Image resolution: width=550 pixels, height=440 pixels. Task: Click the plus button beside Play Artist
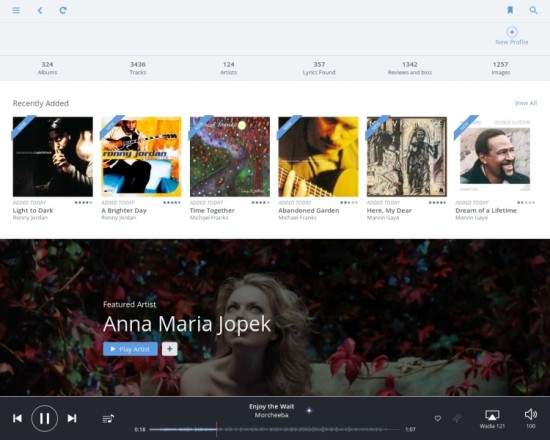tap(170, 349)
